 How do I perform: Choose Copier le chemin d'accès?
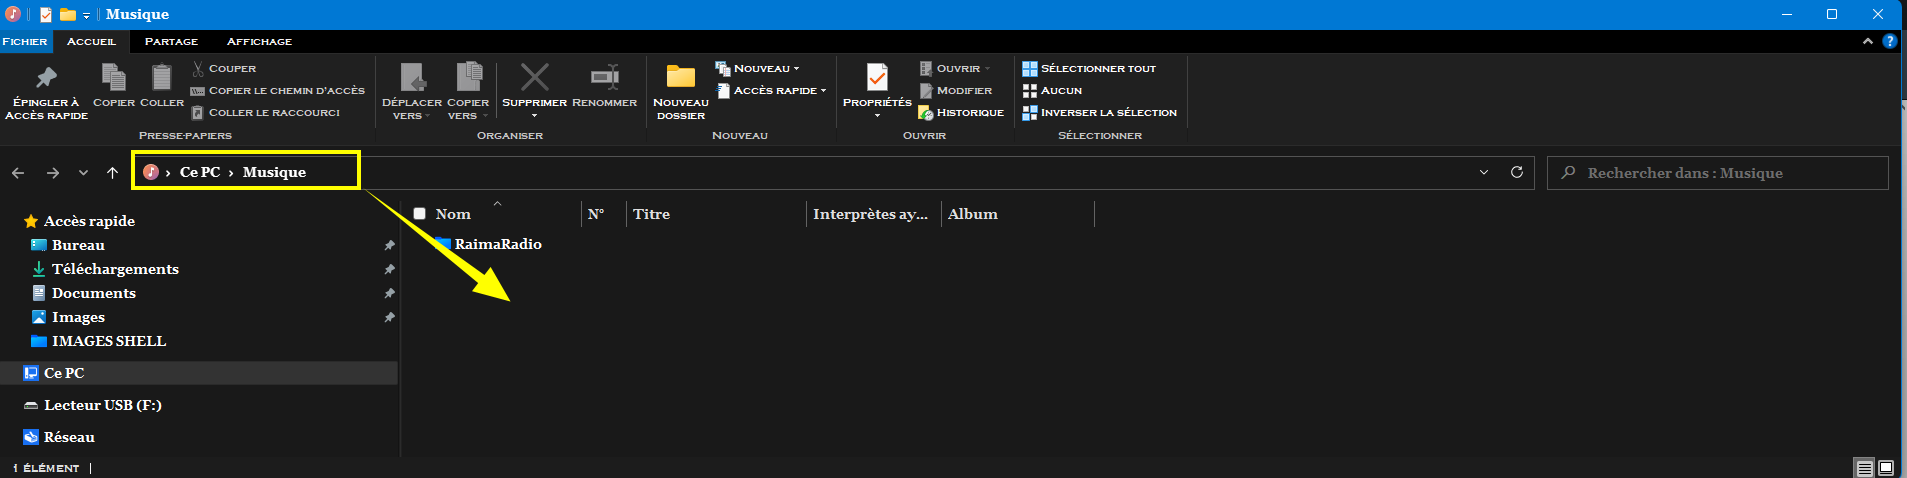click(278, 91)
